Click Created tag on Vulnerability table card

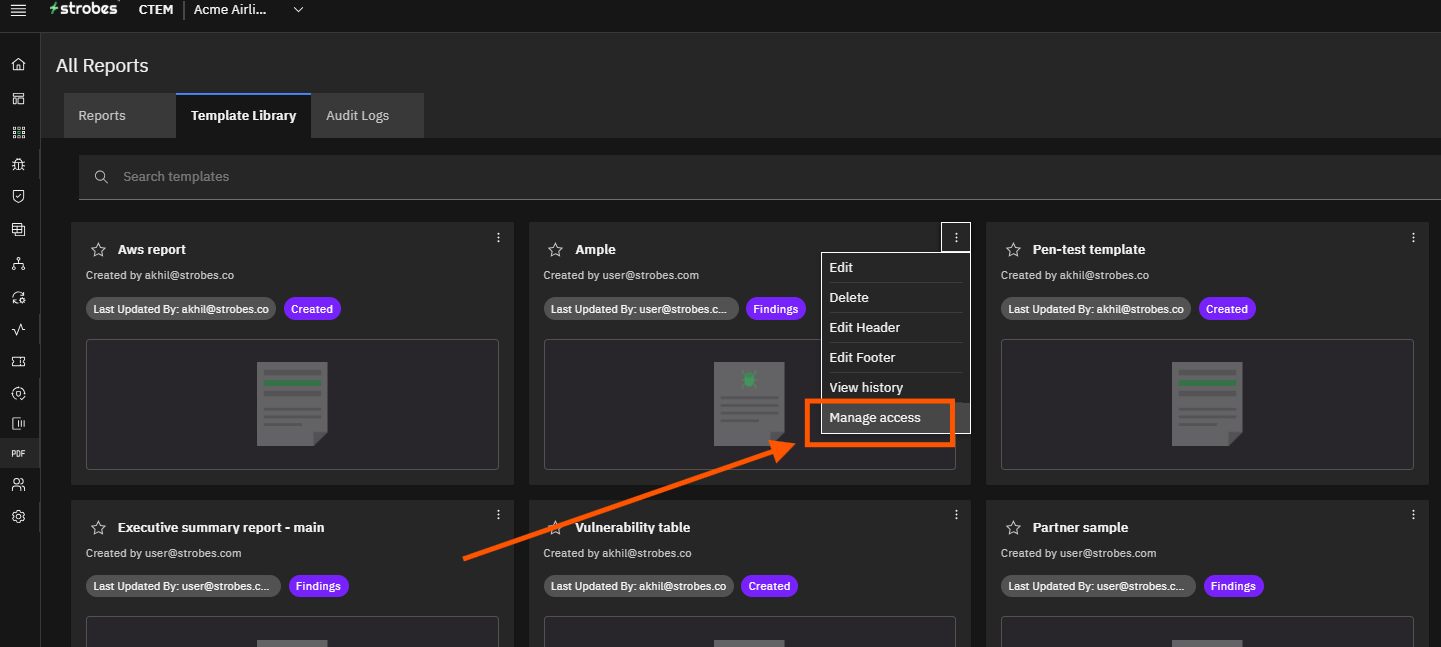pyautogui.click(x=769, y=586)
